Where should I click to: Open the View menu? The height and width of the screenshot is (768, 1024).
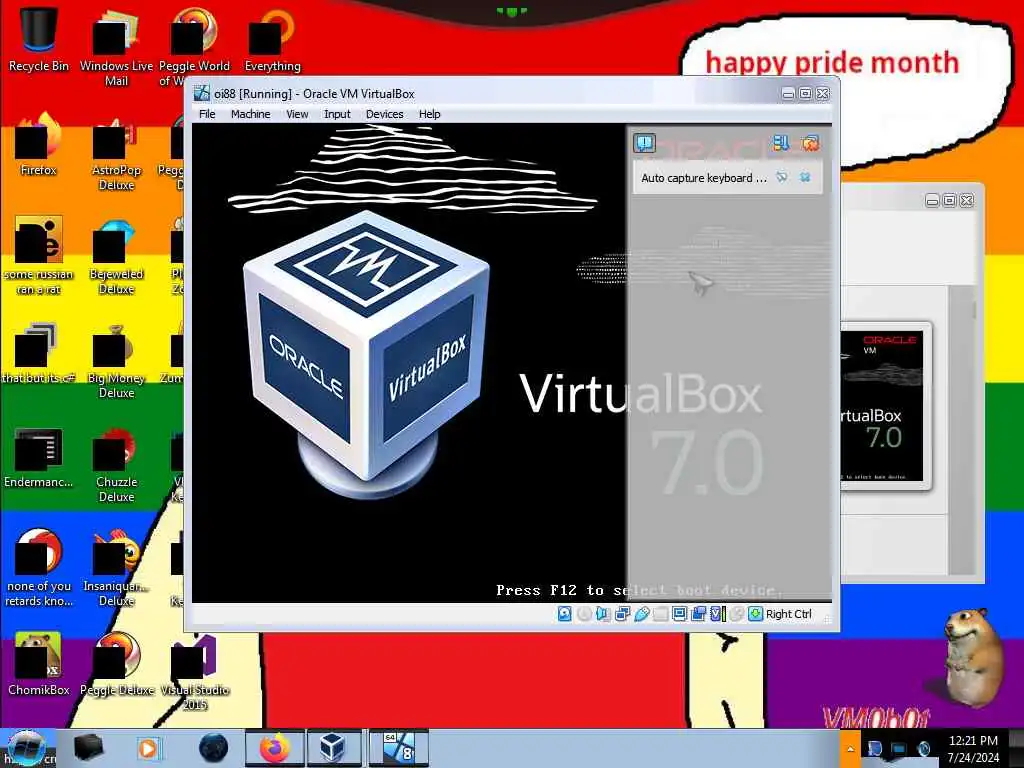click(x=297, y=114)
